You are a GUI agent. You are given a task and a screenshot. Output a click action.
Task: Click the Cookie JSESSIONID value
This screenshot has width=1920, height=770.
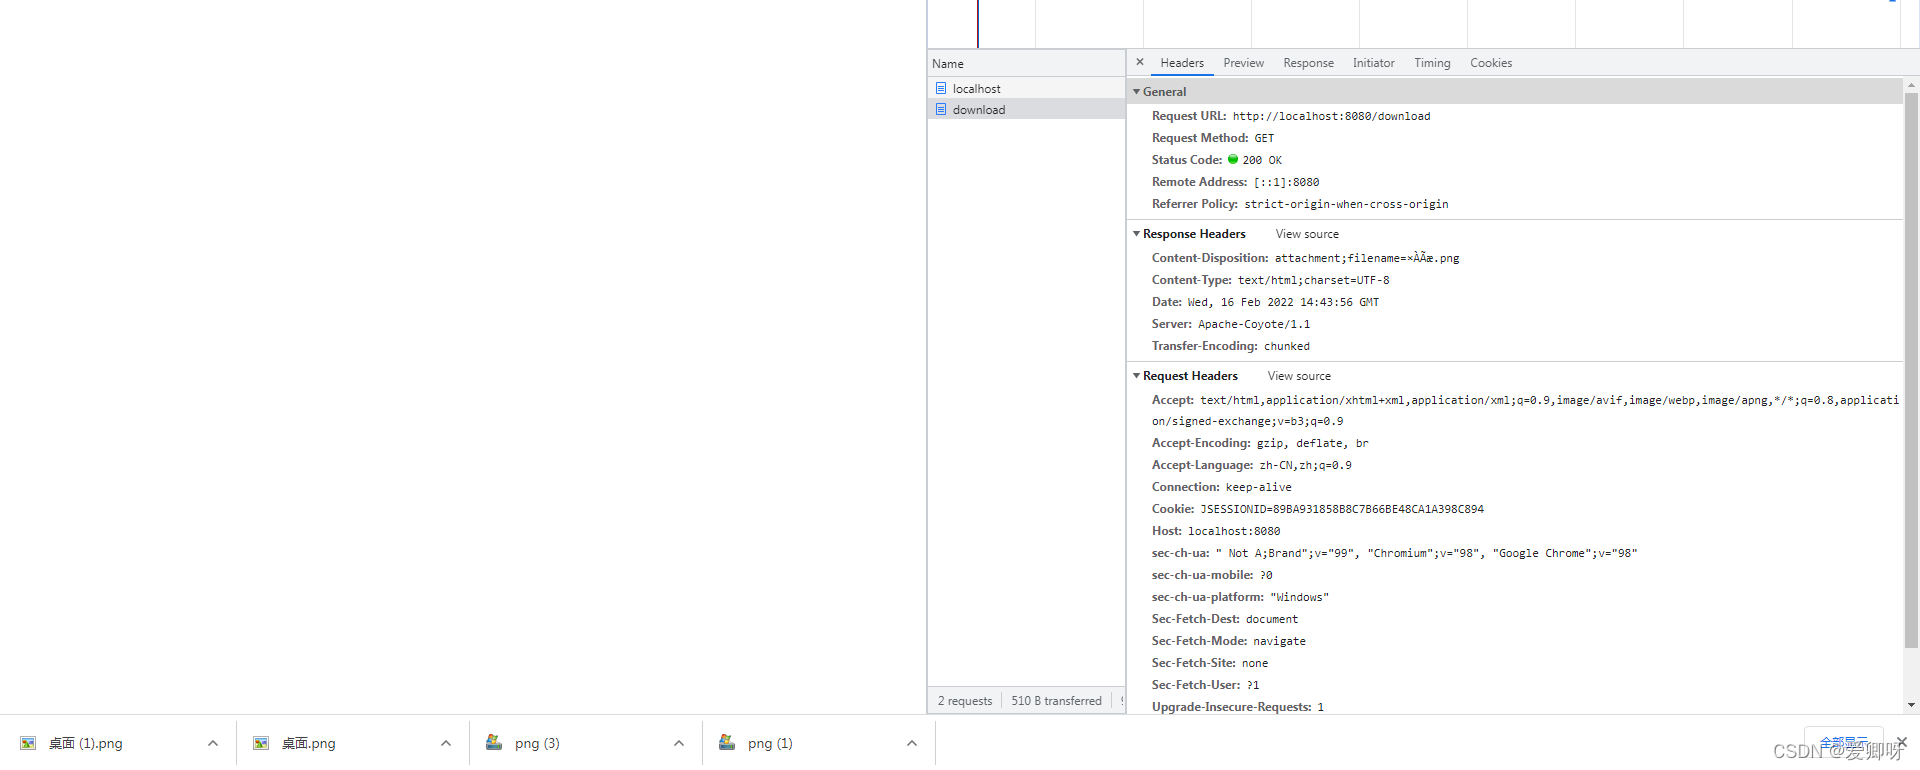tap(1342, 509)
